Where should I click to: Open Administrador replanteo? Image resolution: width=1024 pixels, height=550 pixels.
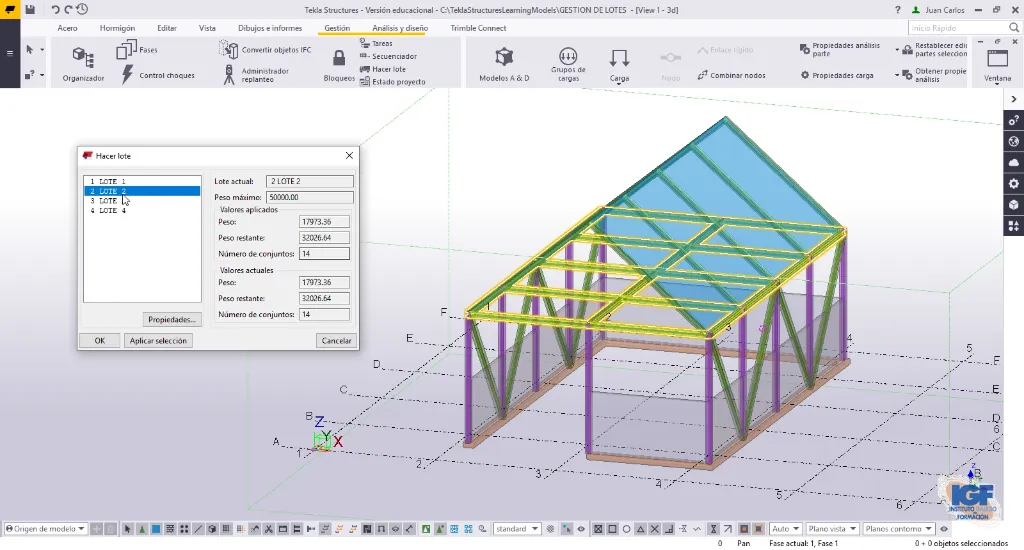pyautogui.click(x=255, y=75)
